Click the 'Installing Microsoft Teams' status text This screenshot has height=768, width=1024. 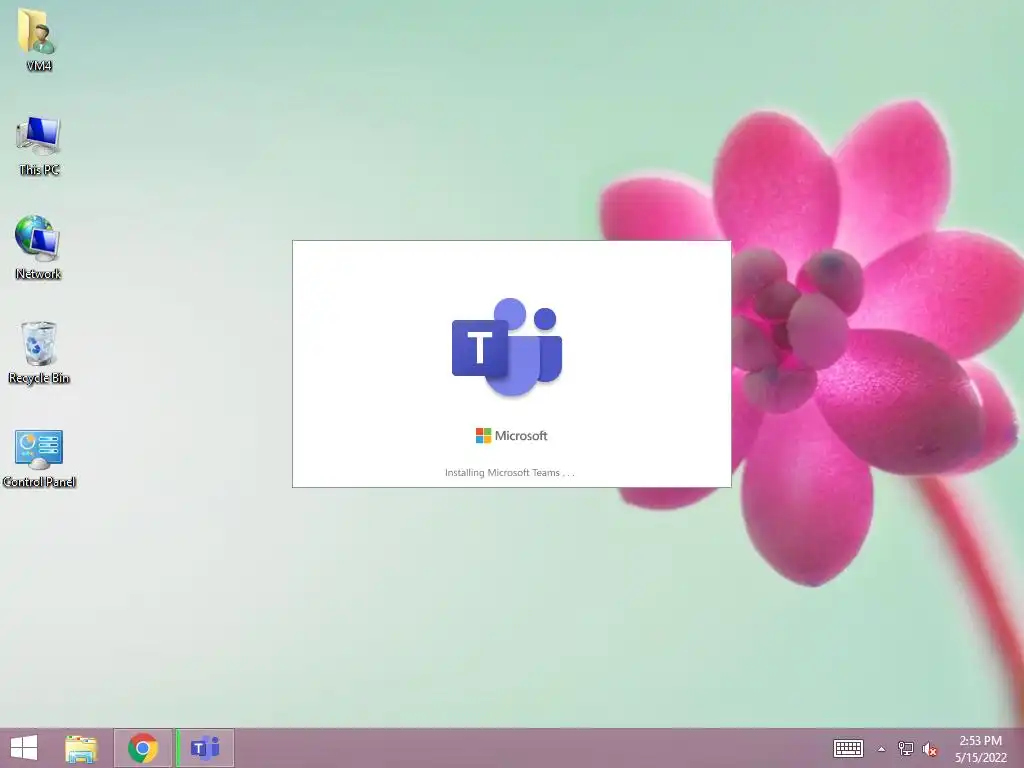click(x=509, y=472)
